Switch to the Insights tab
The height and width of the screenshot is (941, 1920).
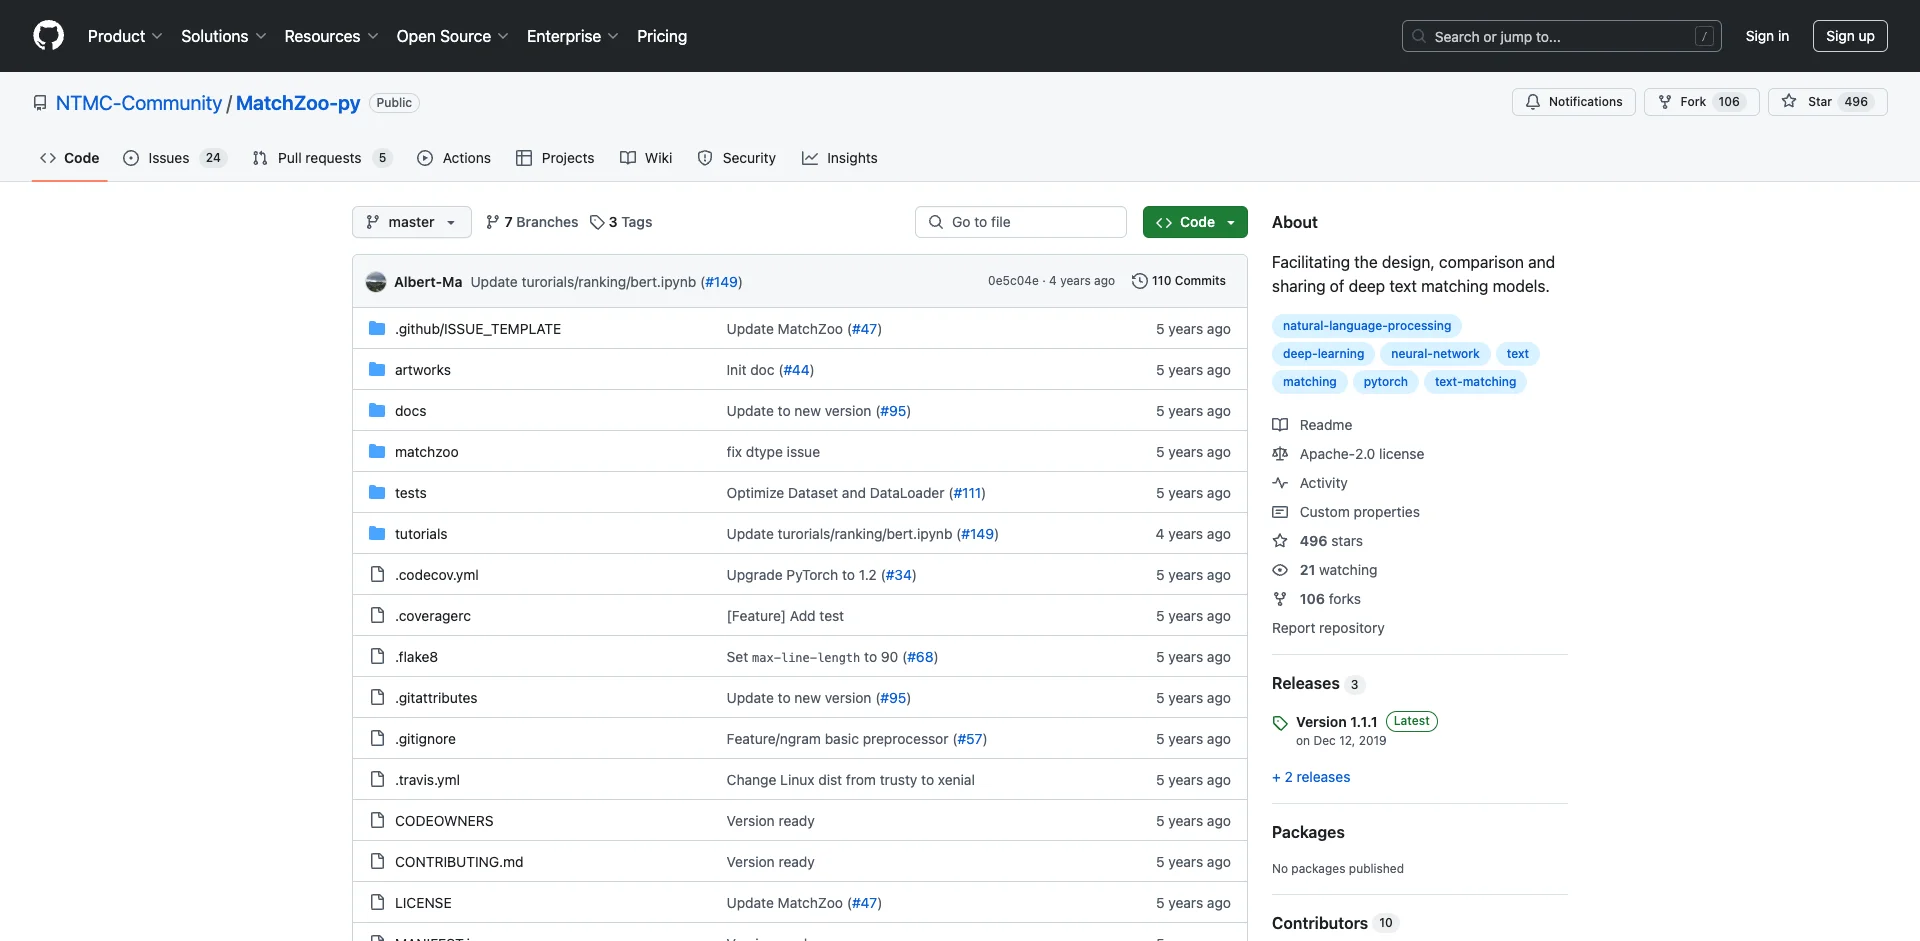tap(840, 158)
